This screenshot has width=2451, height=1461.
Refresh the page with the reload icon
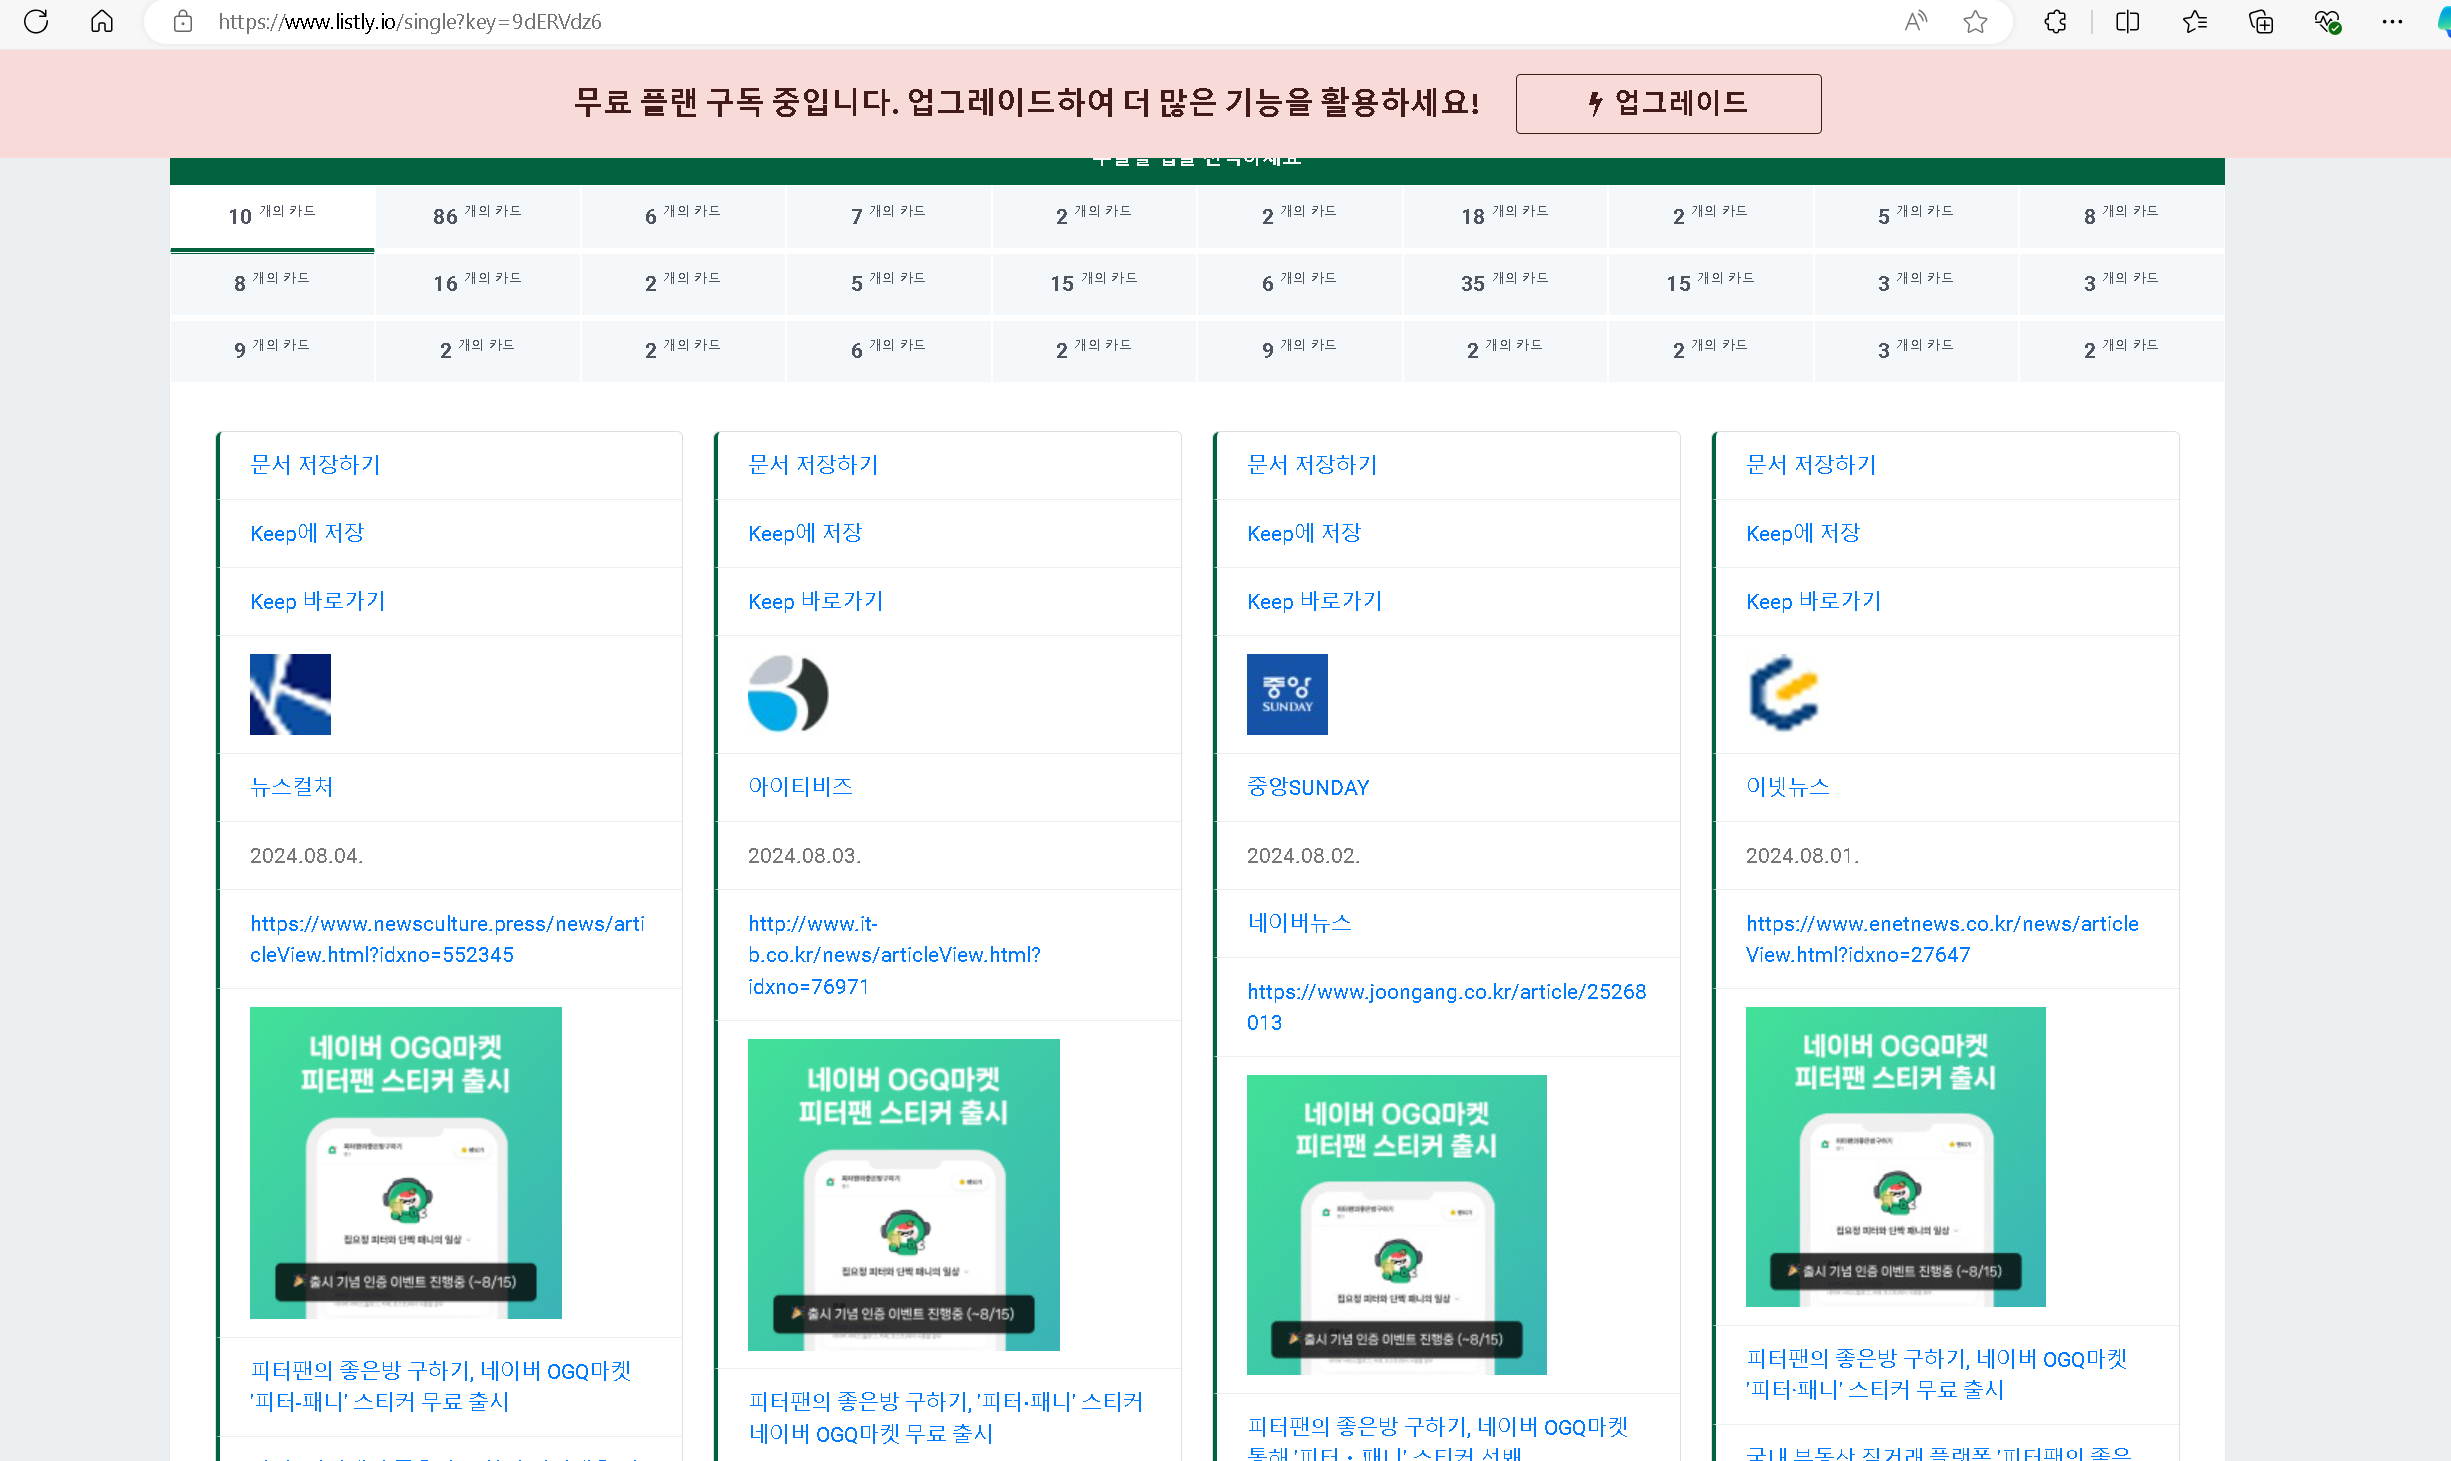[x=36, y=21]
